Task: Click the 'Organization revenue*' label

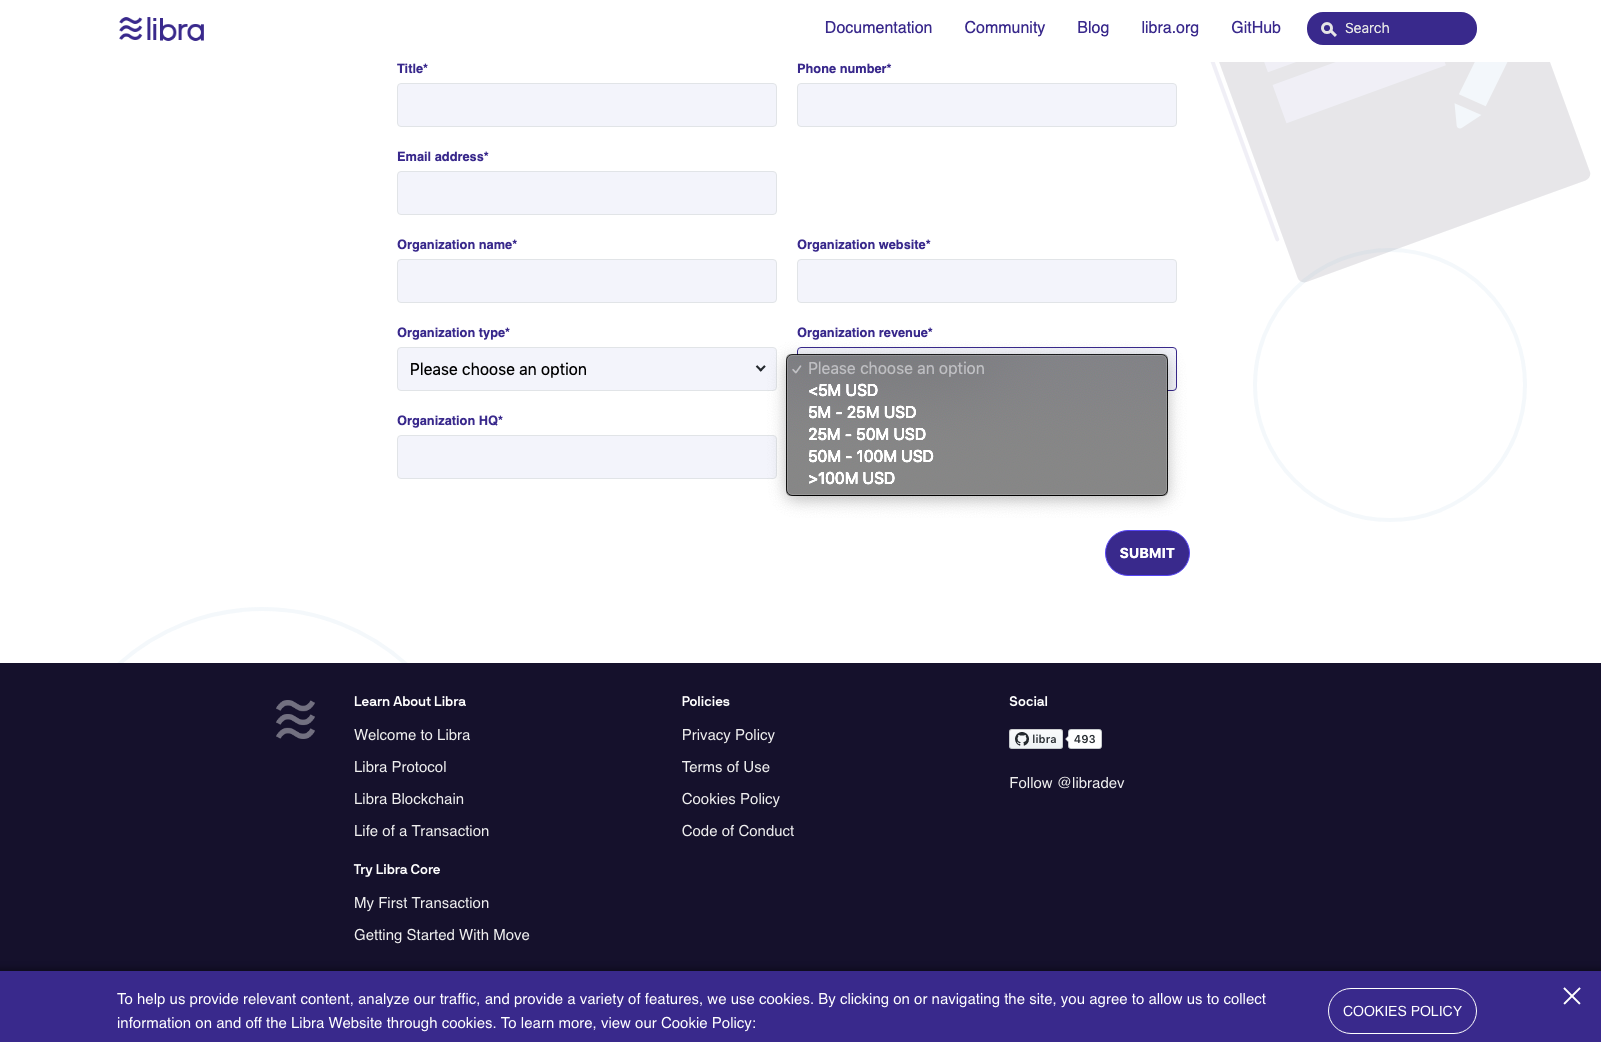Action: (865, 332)
